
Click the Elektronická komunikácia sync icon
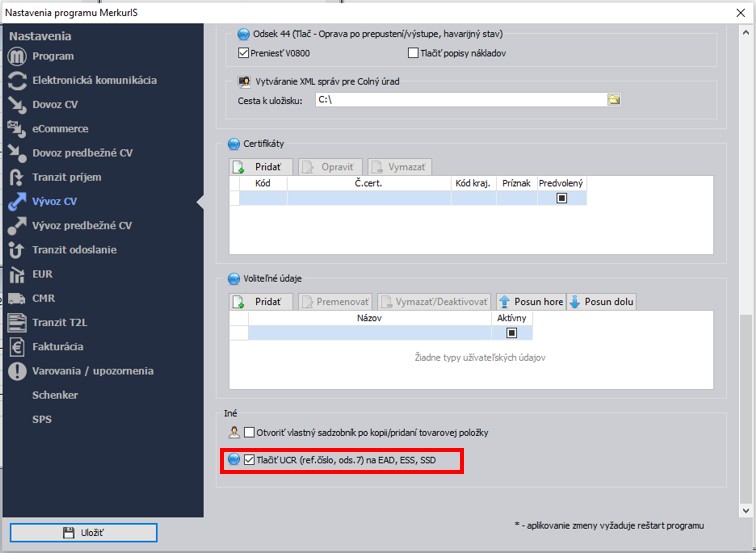point(17,81)
